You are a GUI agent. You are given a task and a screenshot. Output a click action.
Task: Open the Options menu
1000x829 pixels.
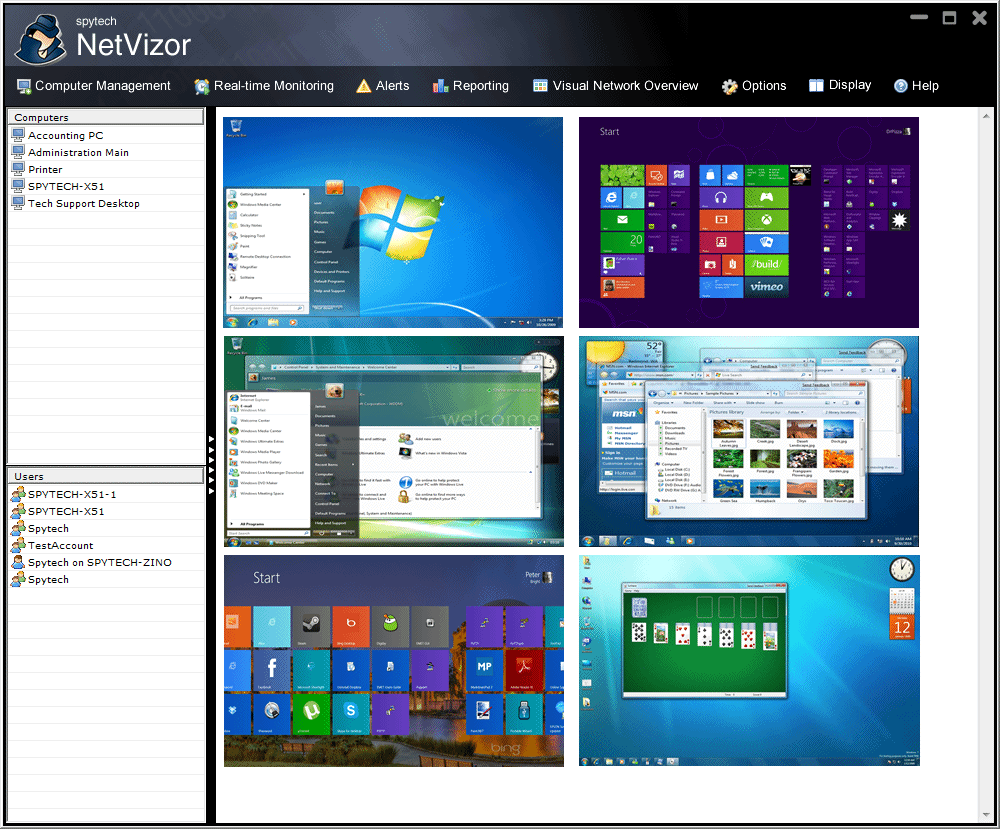[754, 85]
